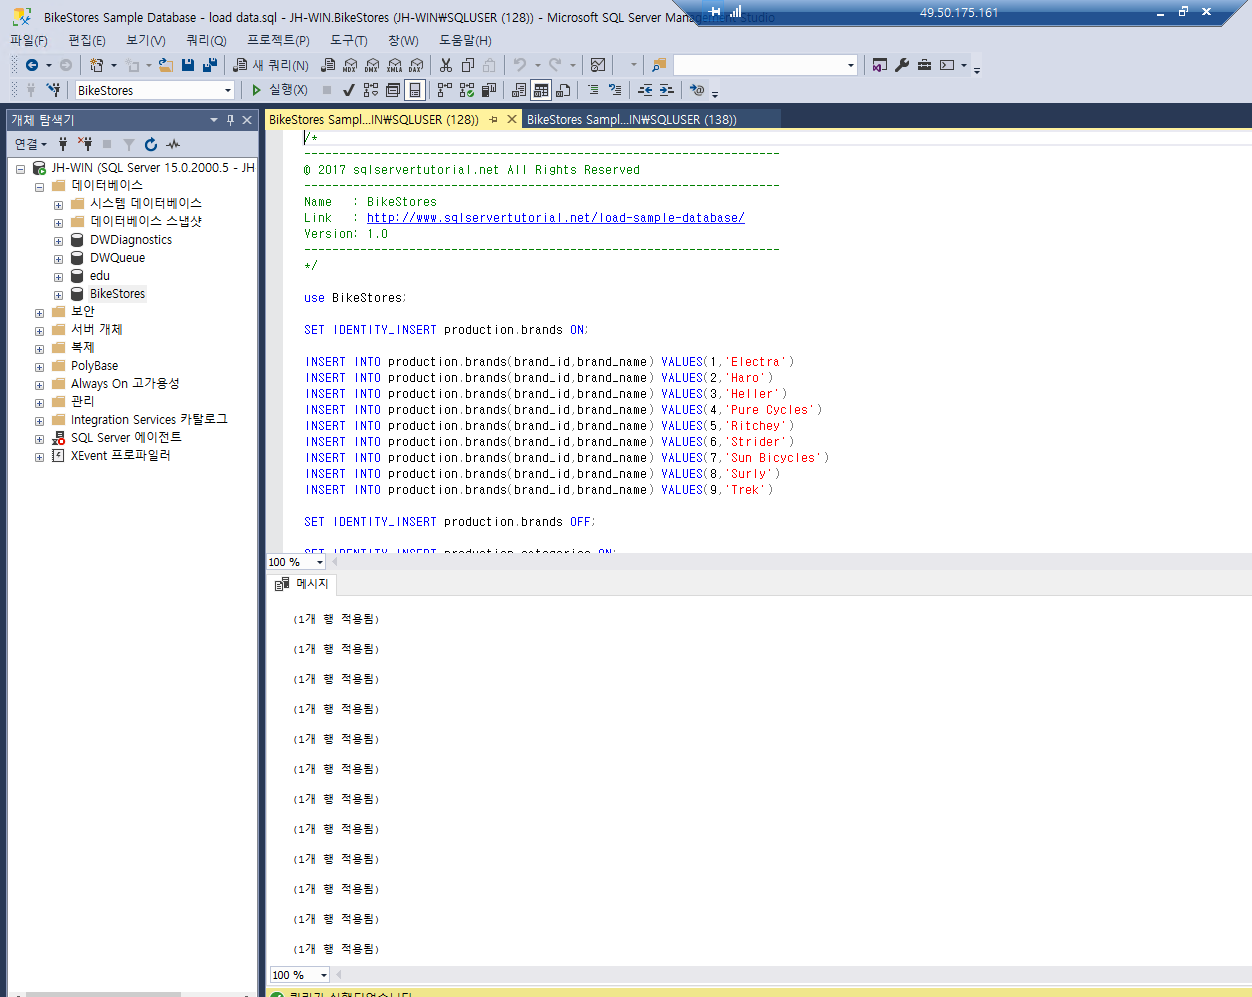The width and height of the screenshot is (1252, 997).
Task: Toggle Include Actual Execution Plan
Action: 445,90
